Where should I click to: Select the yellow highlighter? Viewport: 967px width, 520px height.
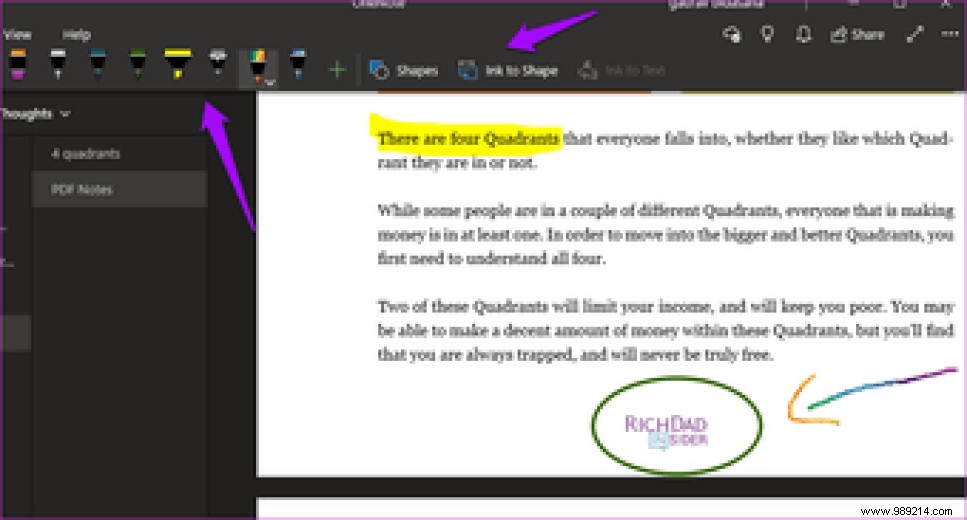178,65
